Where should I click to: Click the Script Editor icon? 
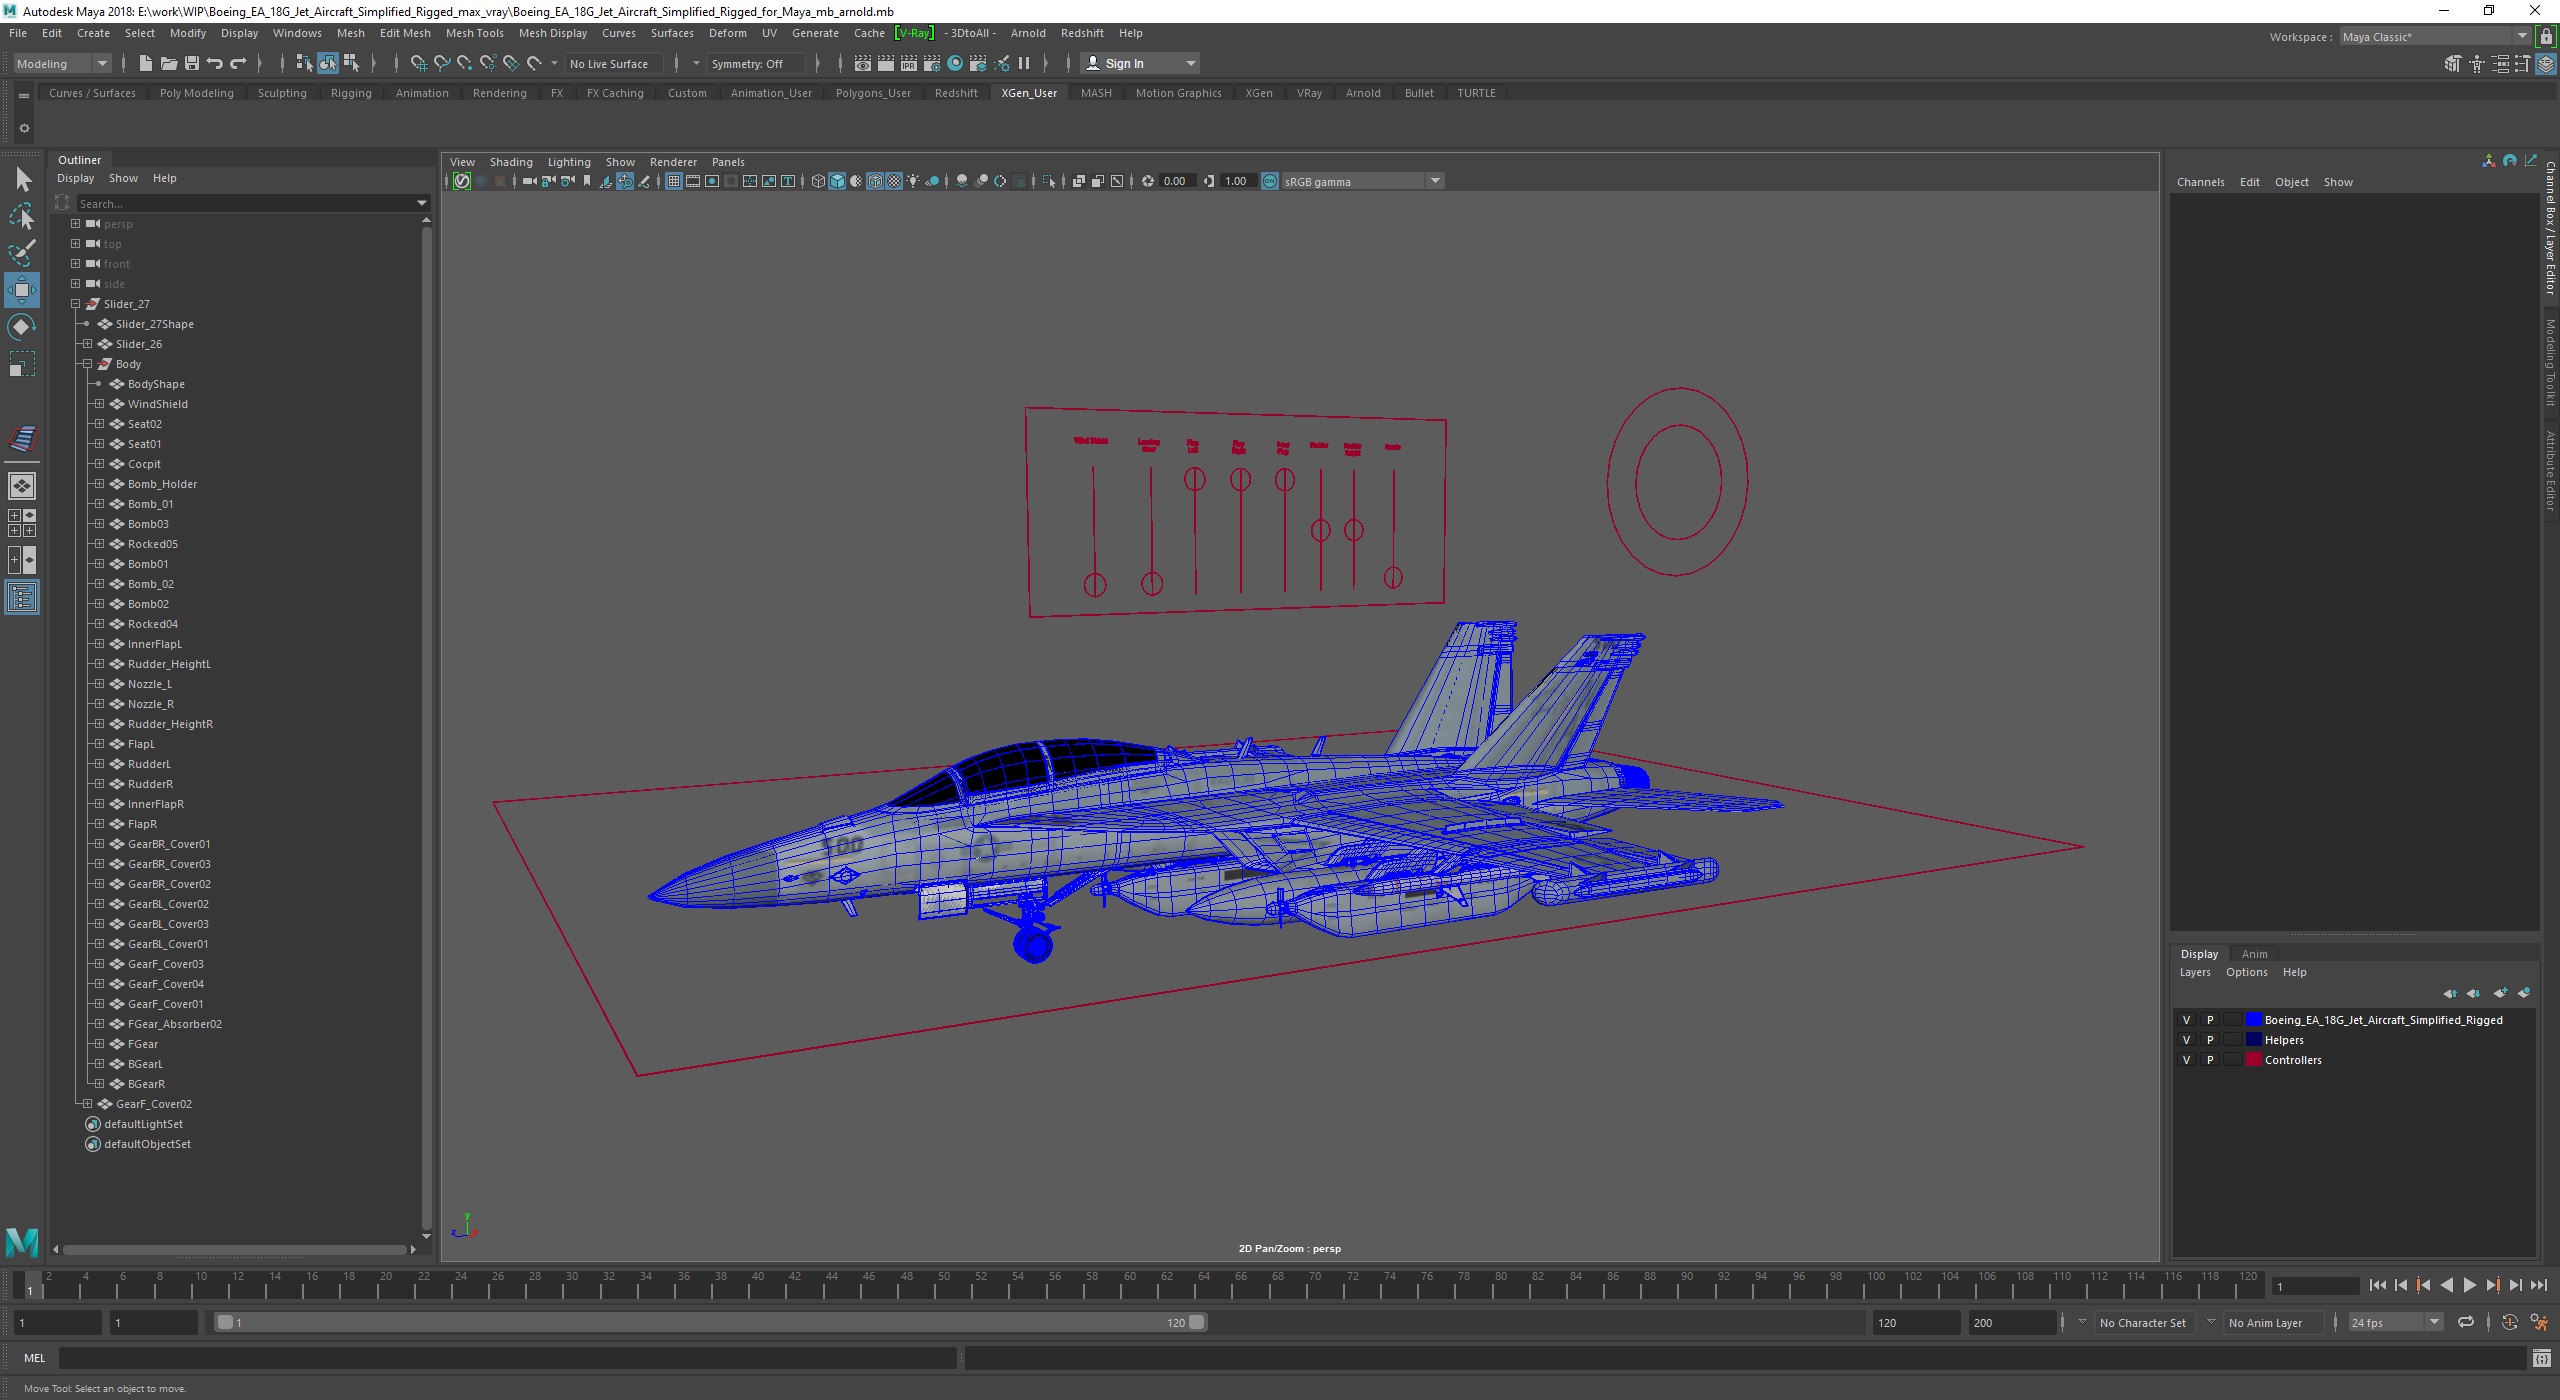point(2542,1358)
